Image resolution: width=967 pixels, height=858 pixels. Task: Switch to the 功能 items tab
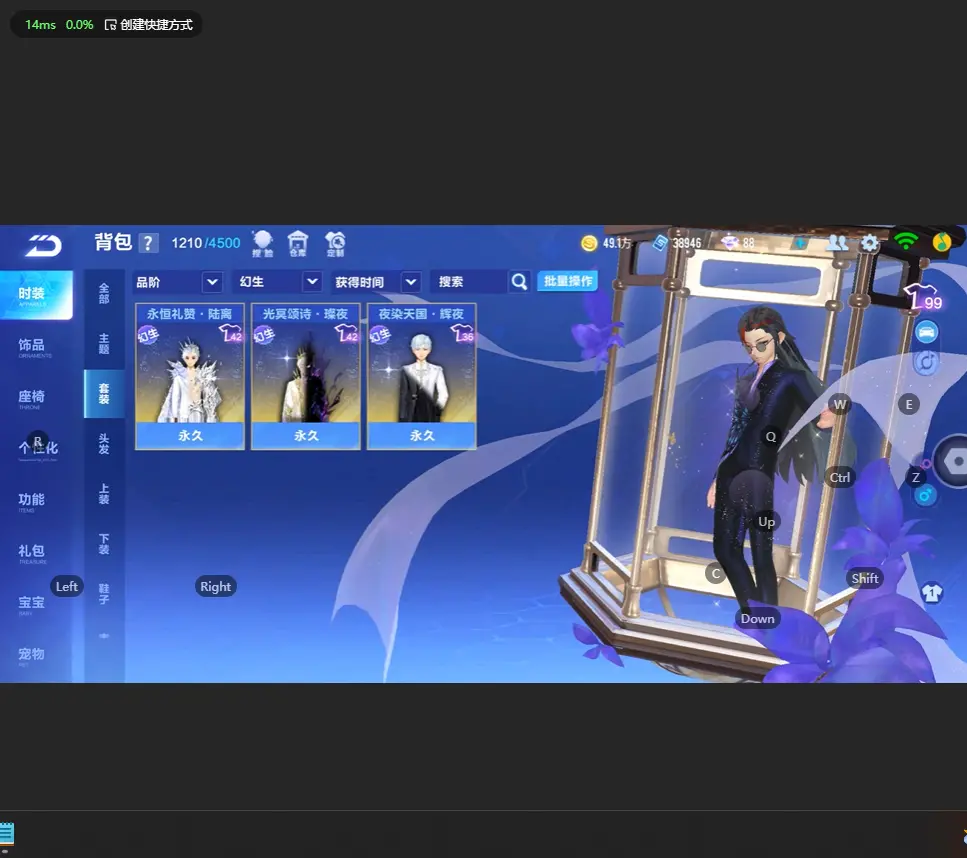tap(31, 501)
